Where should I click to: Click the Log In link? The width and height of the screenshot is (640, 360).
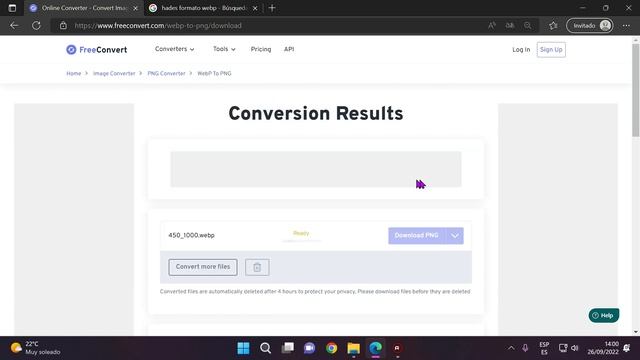tap(521, 50)
